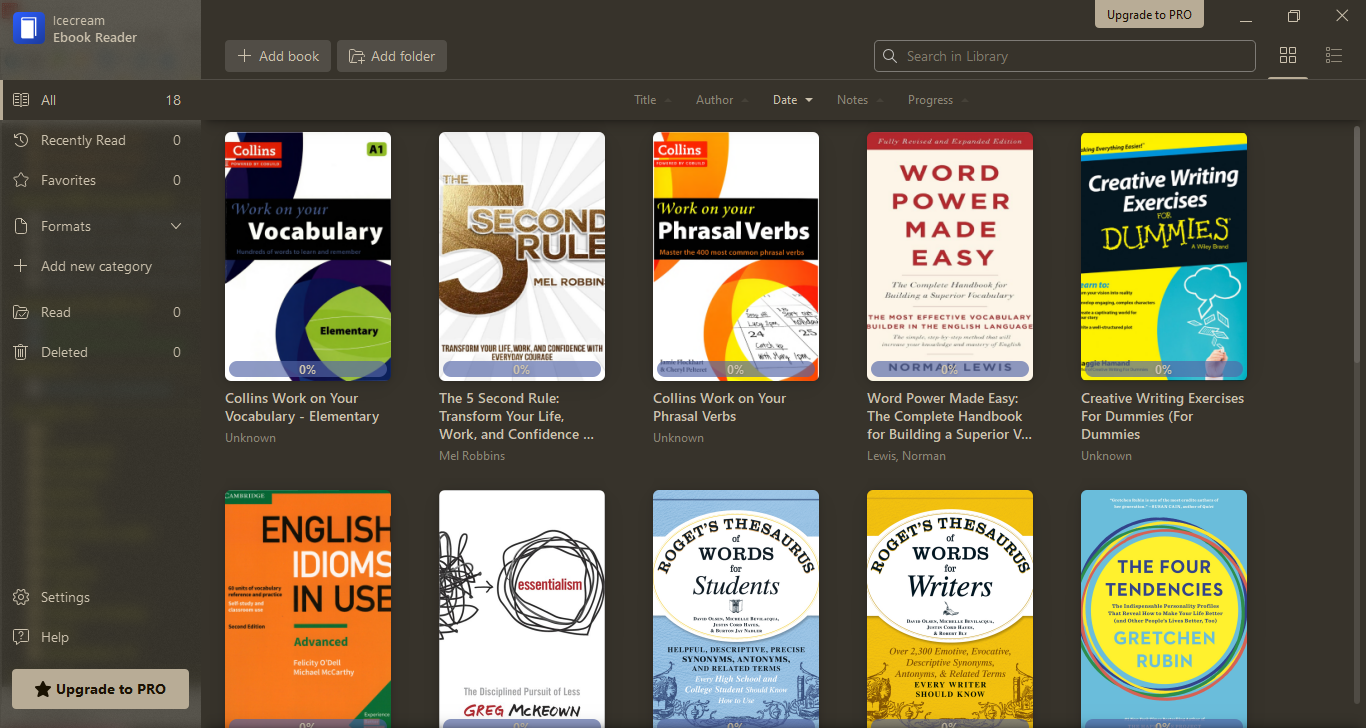
Task: Click title 'Collins Work on Your Phrasal Verbs'
Action: [719, 407]
